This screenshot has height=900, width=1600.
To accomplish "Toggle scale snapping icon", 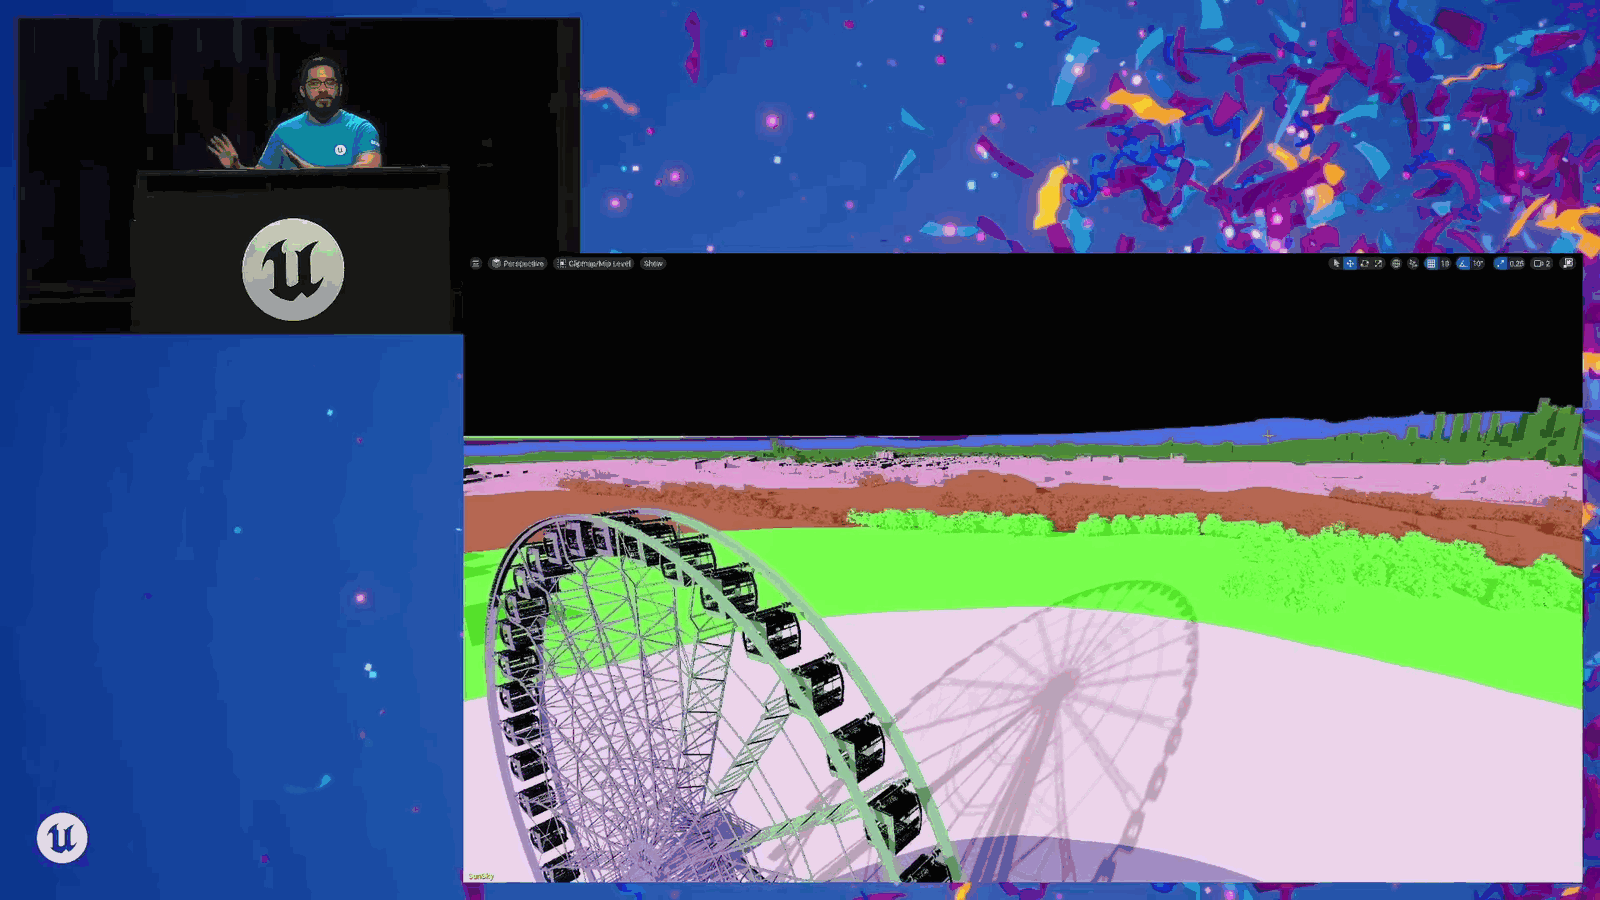I will [1500, 263].
